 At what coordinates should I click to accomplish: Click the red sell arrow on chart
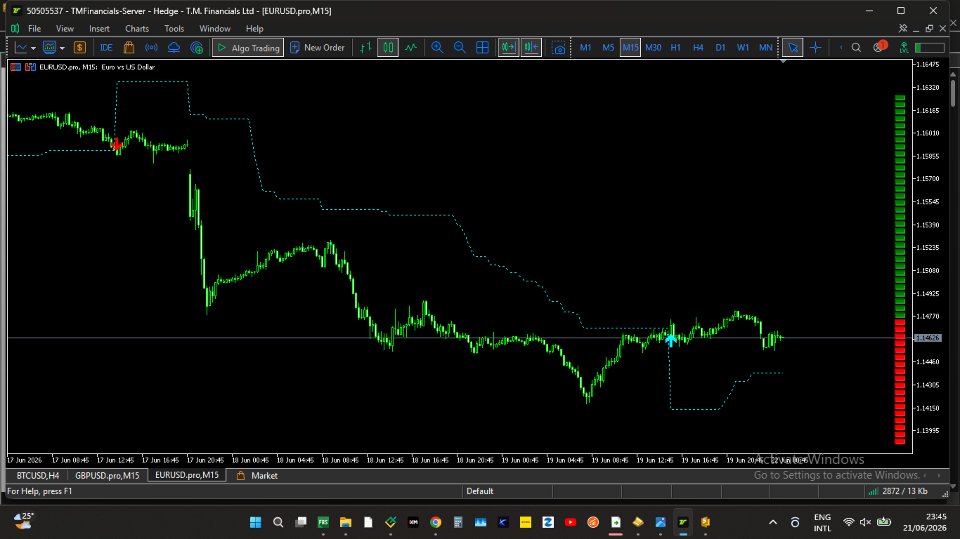click(117, 144)
